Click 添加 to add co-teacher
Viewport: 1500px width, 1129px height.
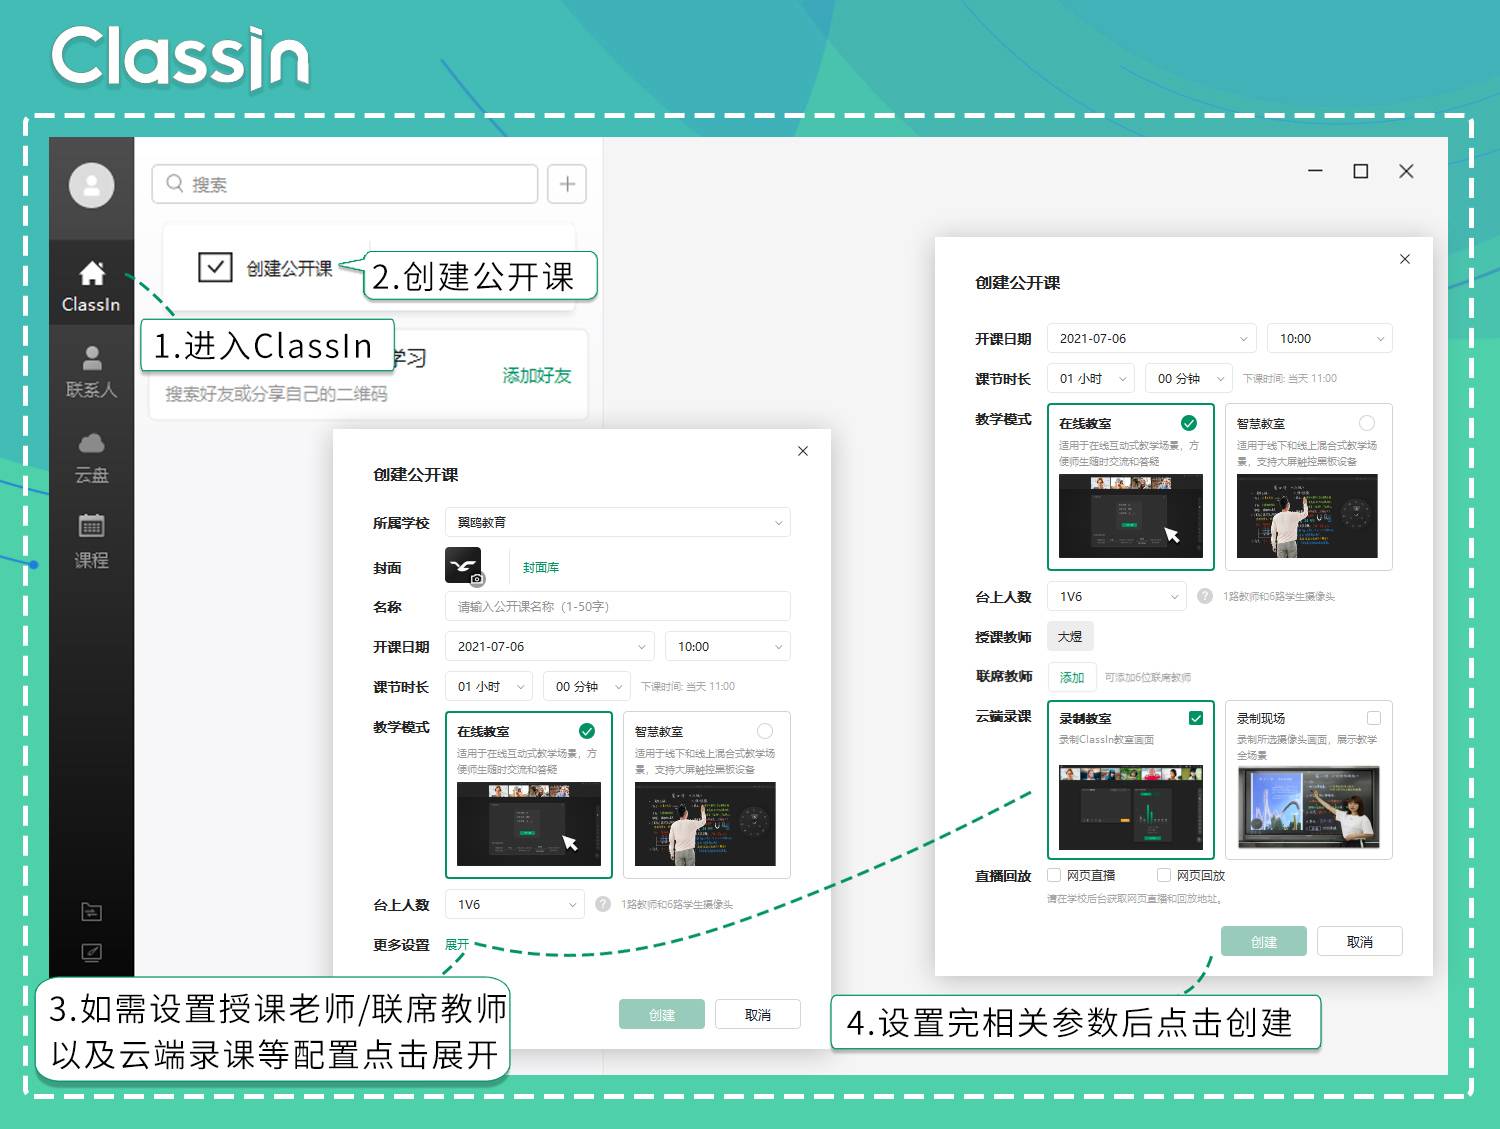pos(1072,677)
